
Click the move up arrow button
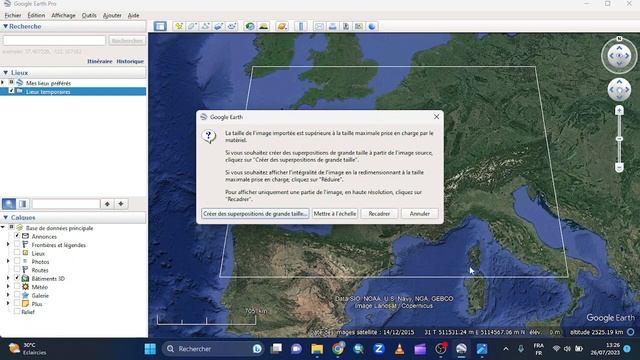click(107, 204)
